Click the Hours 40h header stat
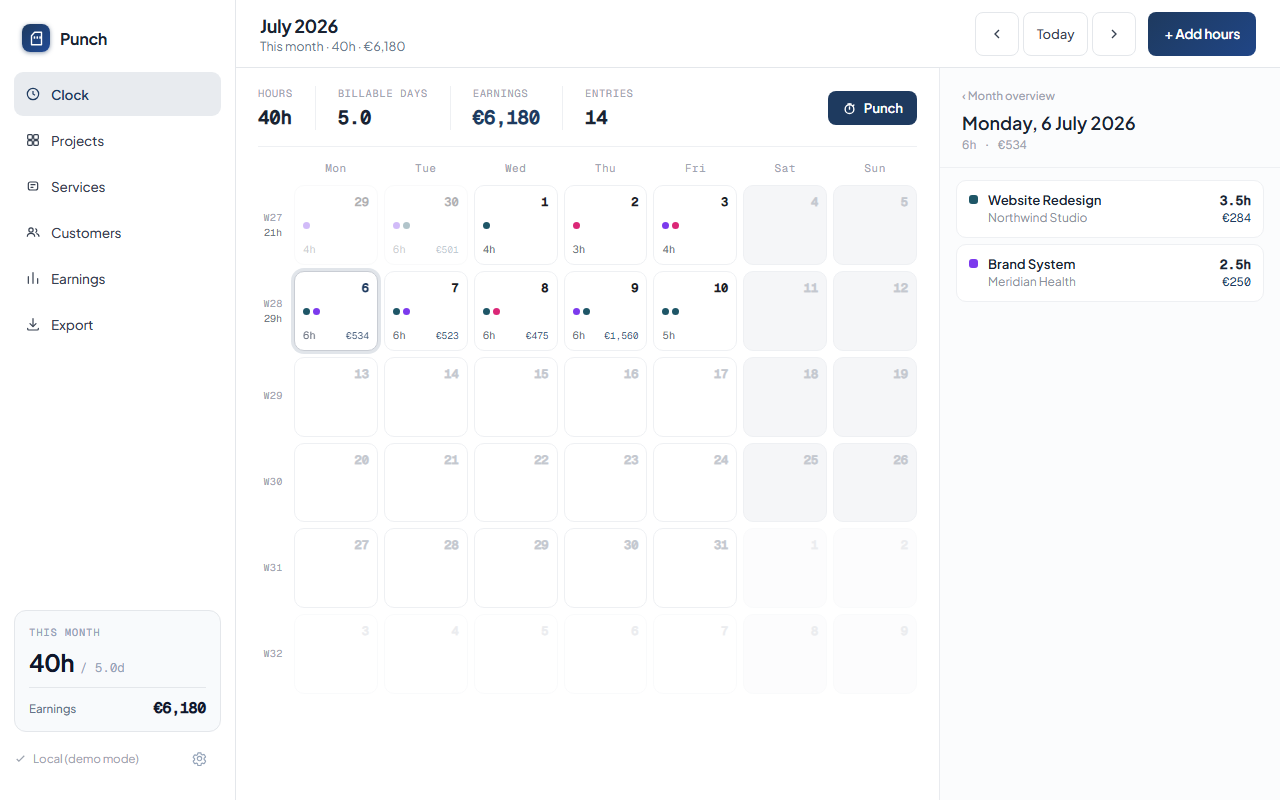The image size is (1280, 800). [275, 108]
